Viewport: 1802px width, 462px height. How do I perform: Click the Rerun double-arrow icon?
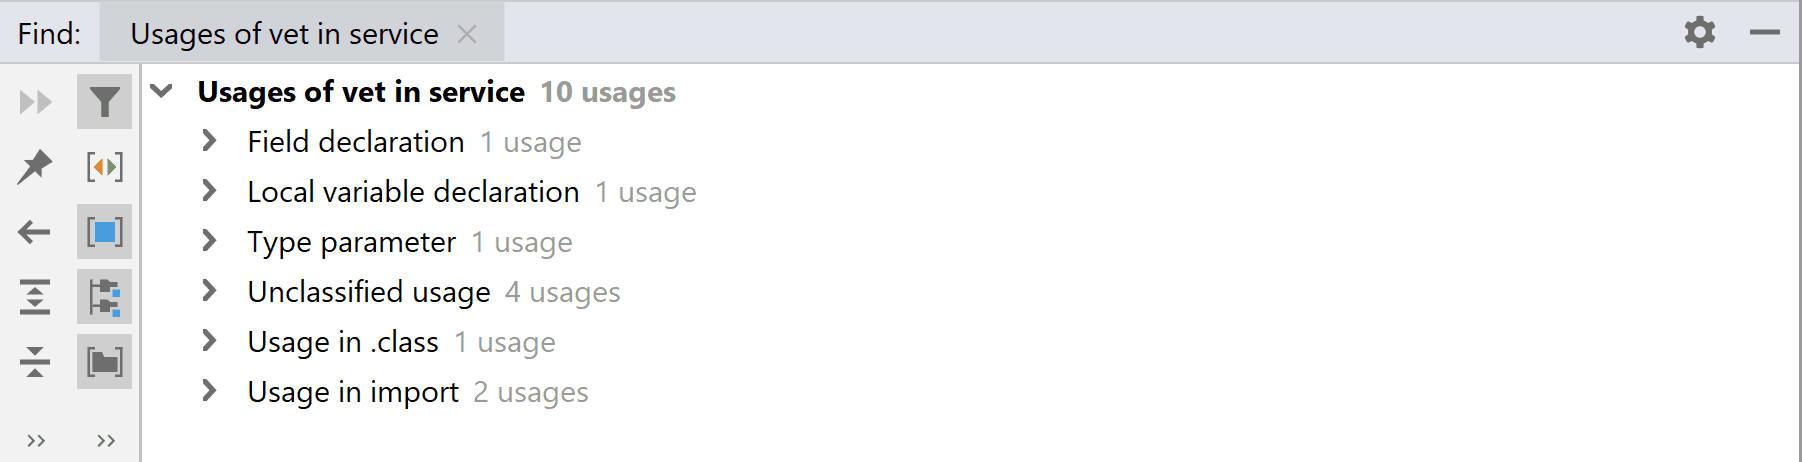[35, 102]
